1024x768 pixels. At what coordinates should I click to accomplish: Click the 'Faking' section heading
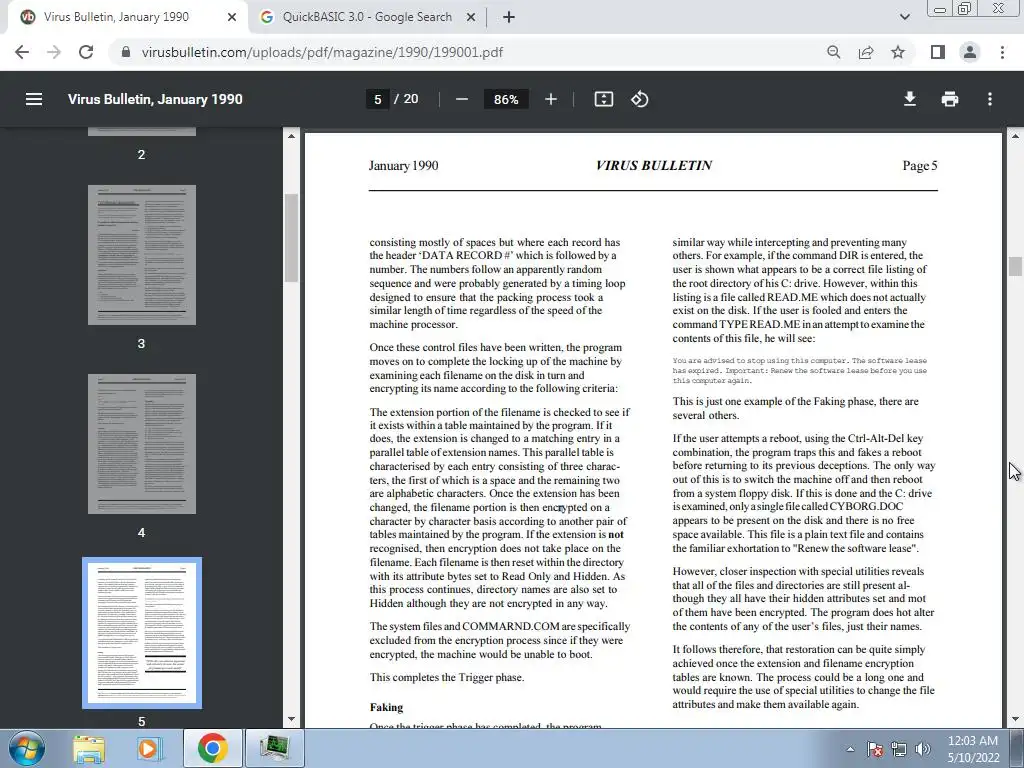pos(386,707)
